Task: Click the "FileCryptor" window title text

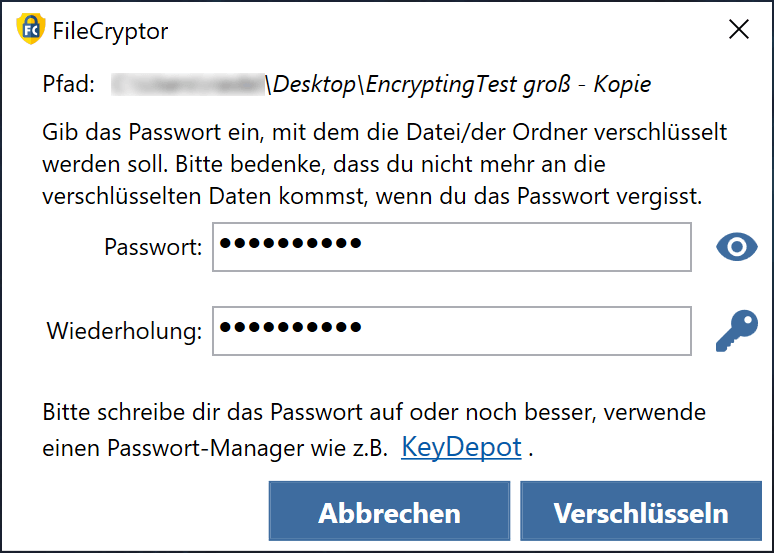Action: [x=110, y=31]
